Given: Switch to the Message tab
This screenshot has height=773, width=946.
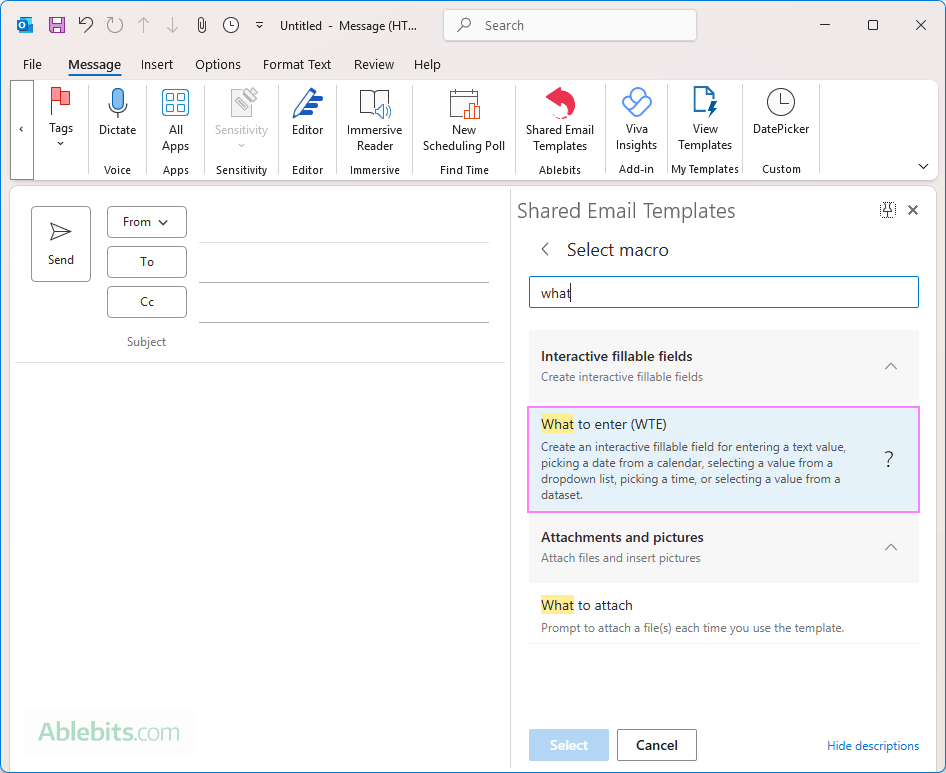Looking at the screenshot, I should [94, 65].
